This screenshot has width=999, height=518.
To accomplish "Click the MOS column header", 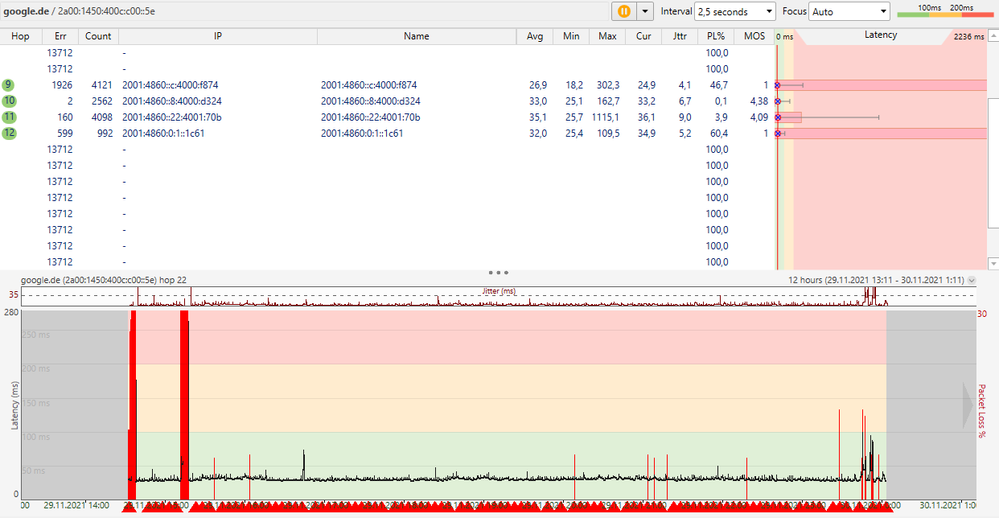I will [753, 36].
